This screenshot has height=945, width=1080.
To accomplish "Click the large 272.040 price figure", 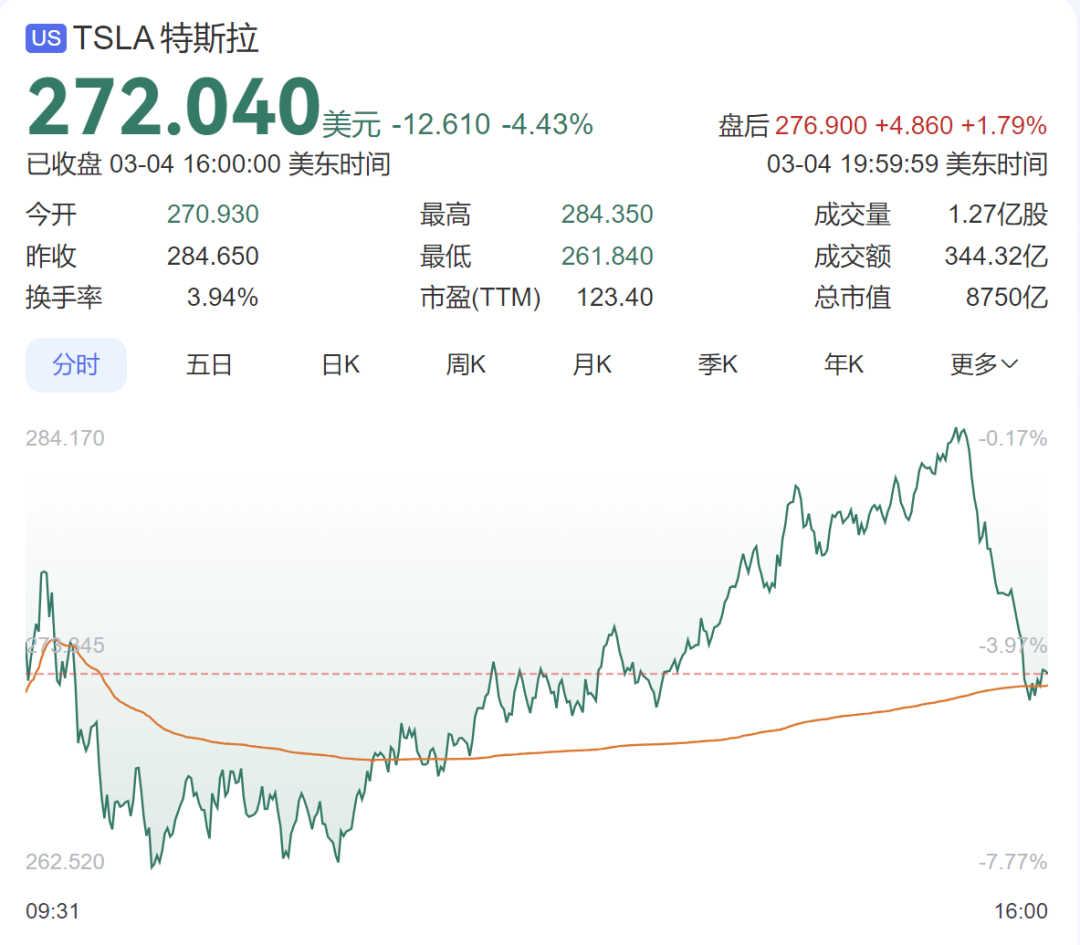I will (x=172, y=107).
